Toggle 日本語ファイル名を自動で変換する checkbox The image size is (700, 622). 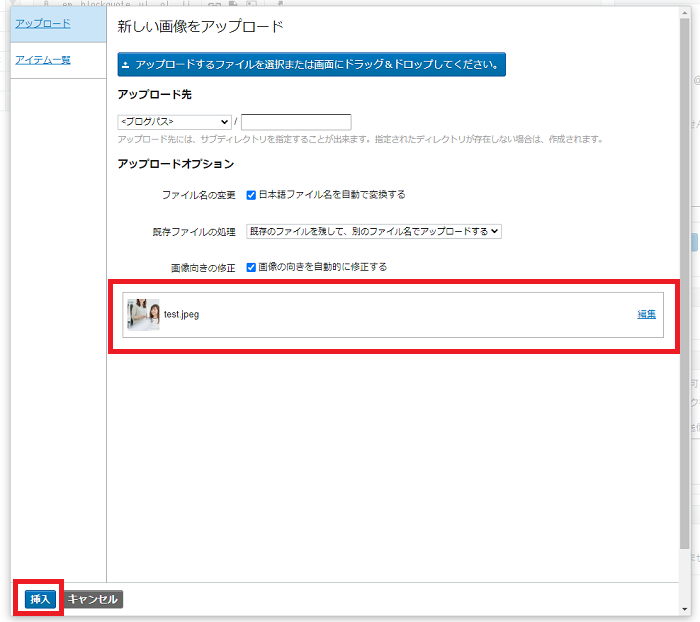(251, 195)
